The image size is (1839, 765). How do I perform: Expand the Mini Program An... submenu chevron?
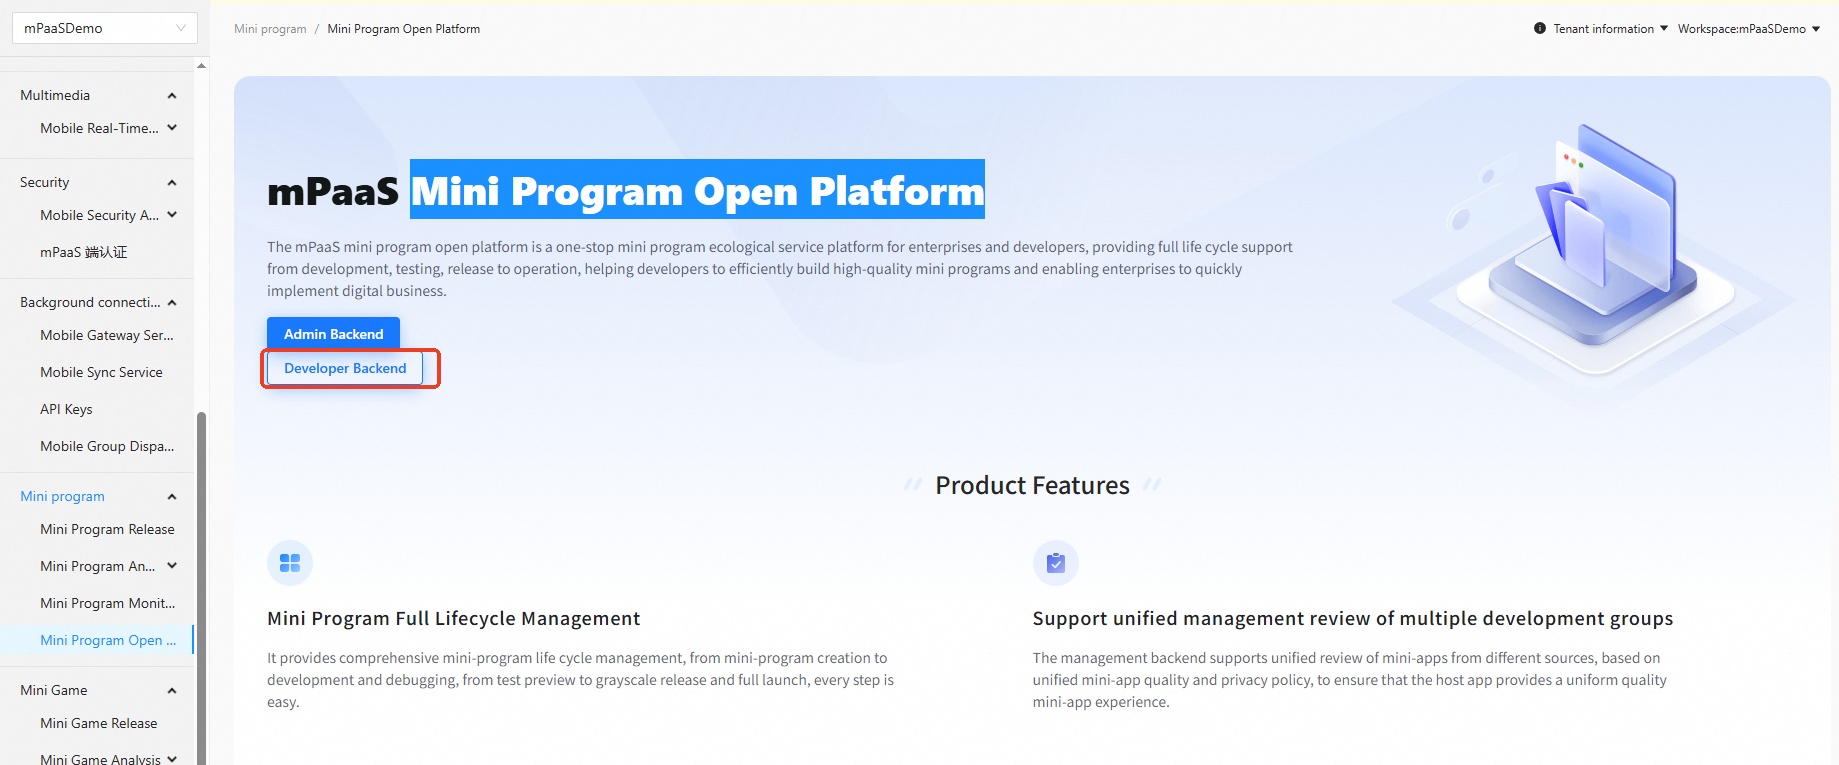(172, 566)
